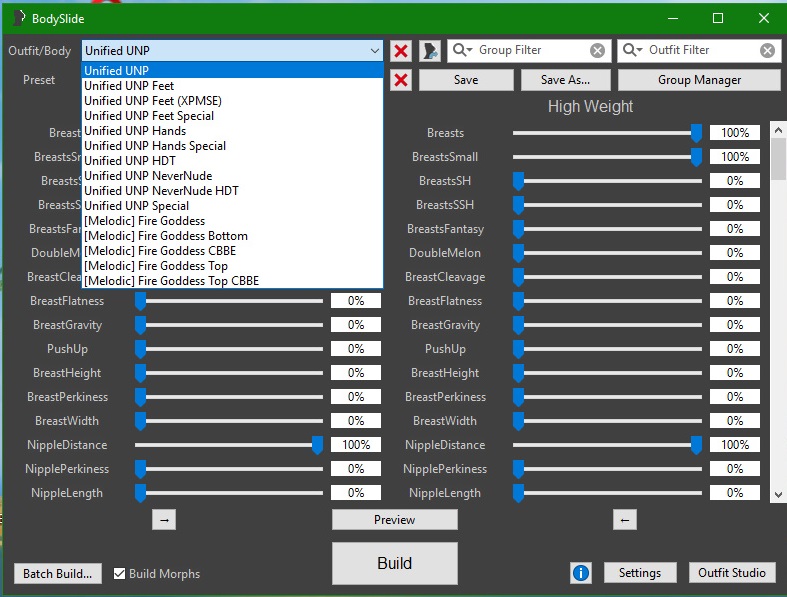Copy low weight values to high (right arrow)

[x=164, y=520]
